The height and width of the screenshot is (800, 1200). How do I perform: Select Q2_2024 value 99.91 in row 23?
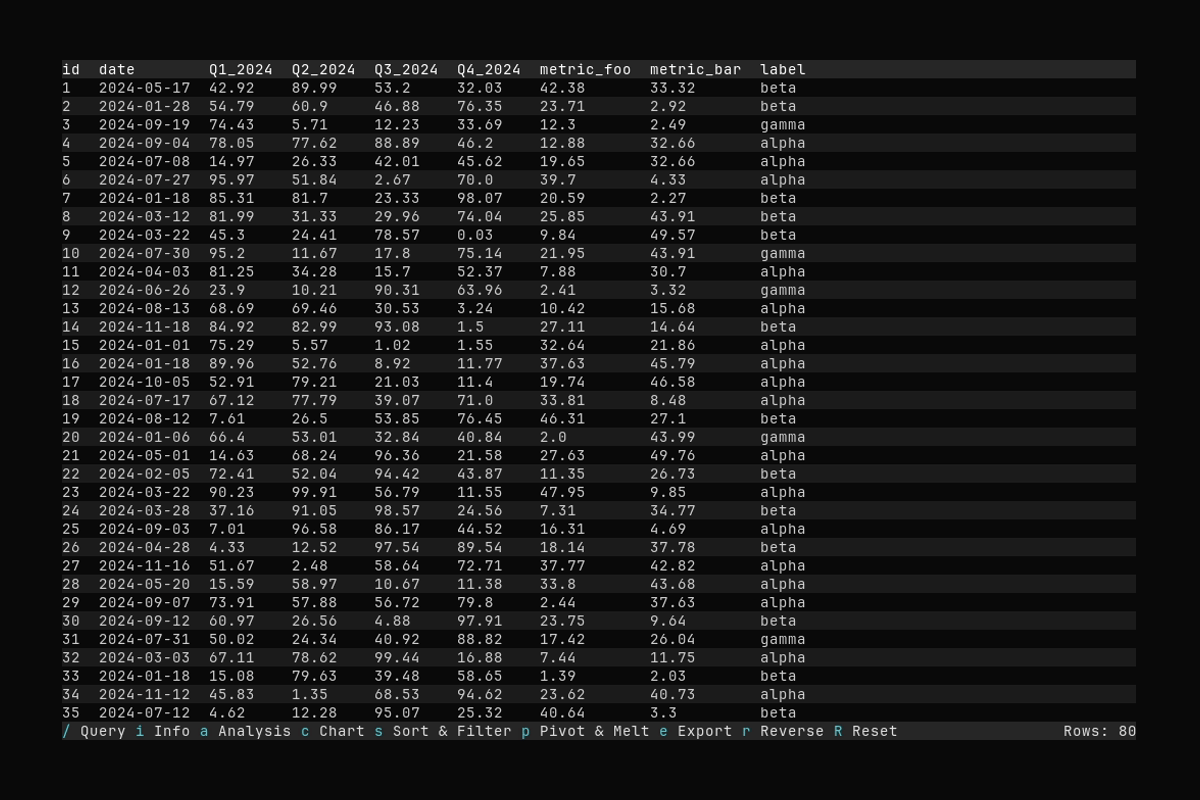click(x=314, y=492)
